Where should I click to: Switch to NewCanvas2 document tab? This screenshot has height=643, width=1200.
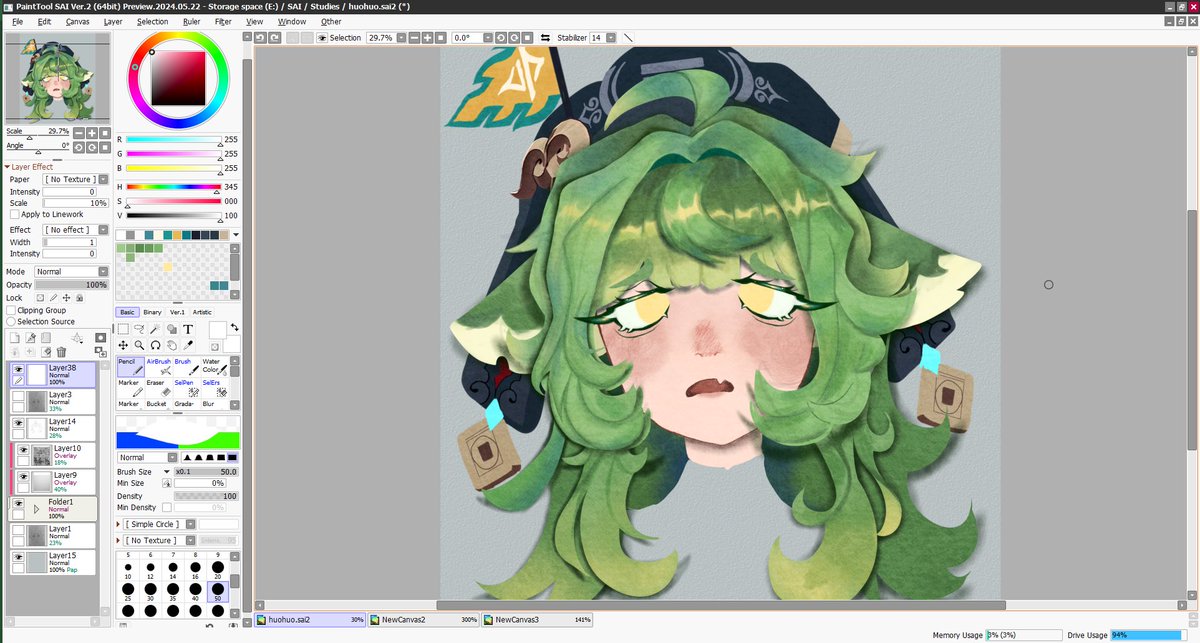point(424,620)
